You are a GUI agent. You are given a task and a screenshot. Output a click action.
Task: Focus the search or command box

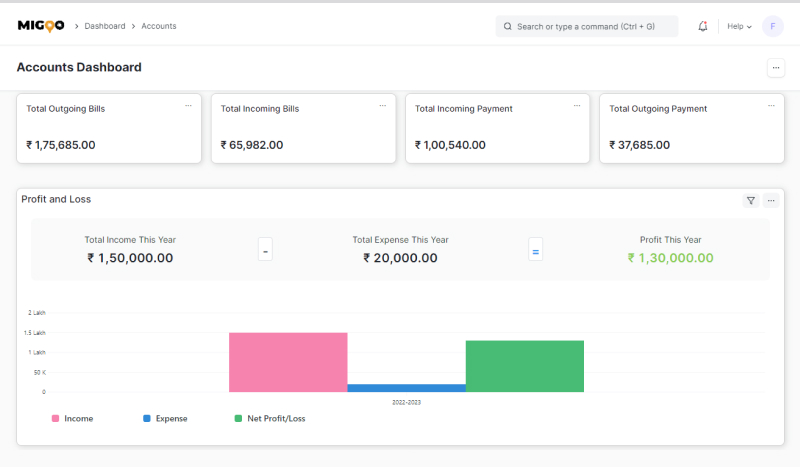tap(587, 26)
